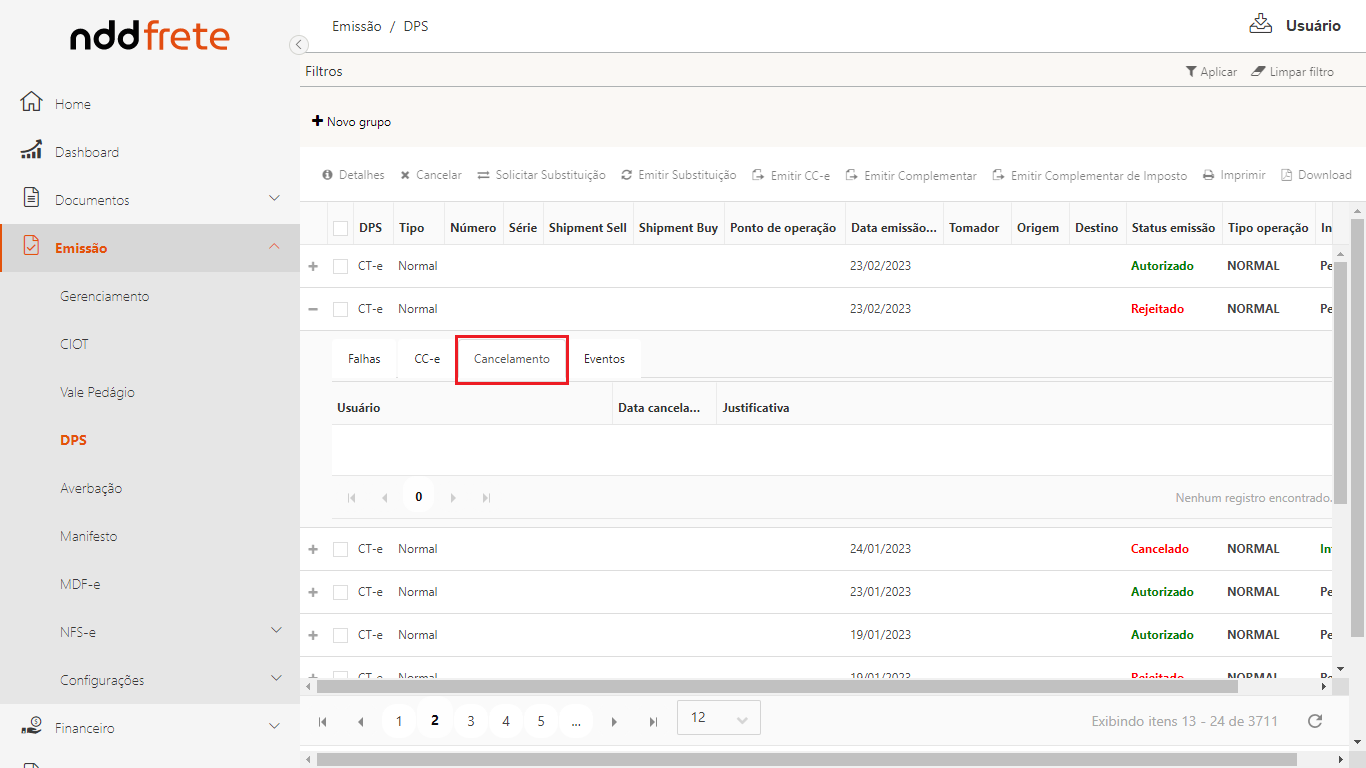Collapse the sidebar with the arrow button
The image size is (1366, 768).
pos(298,44)
